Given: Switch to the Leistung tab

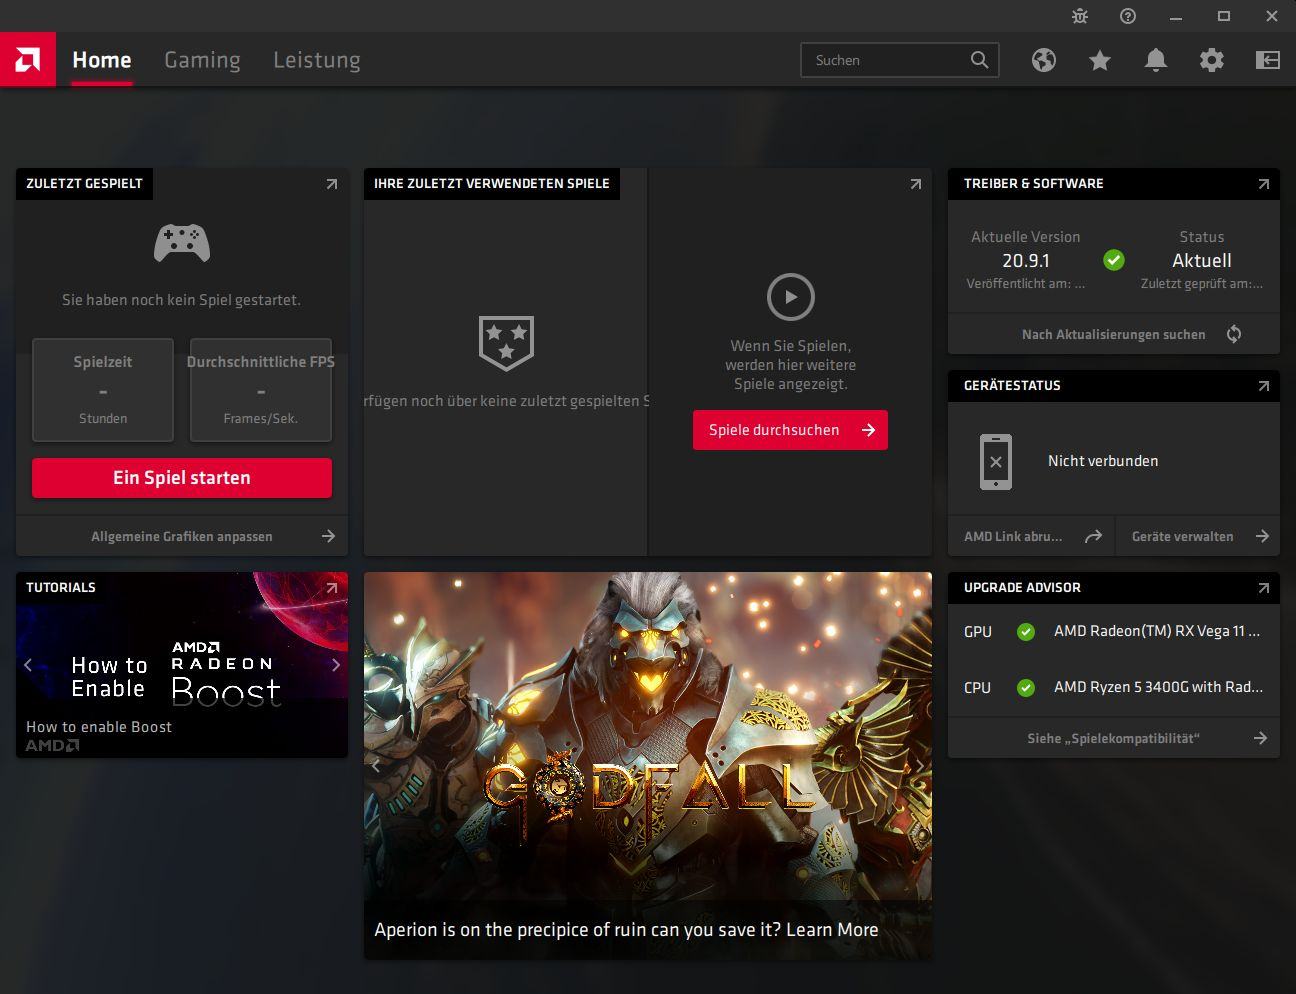Looking at the screenshot, I should [317, 60].
